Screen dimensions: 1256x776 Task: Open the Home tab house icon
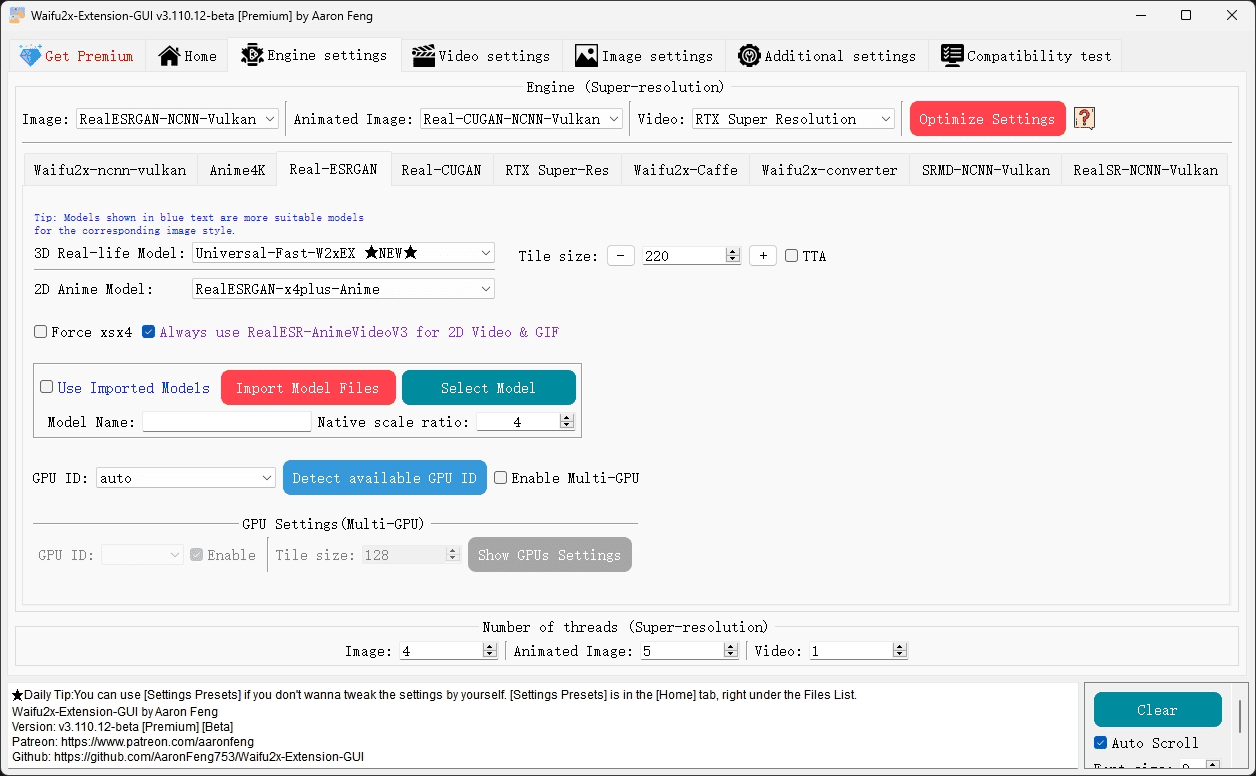pyautogui.click(x=169, y=56)
